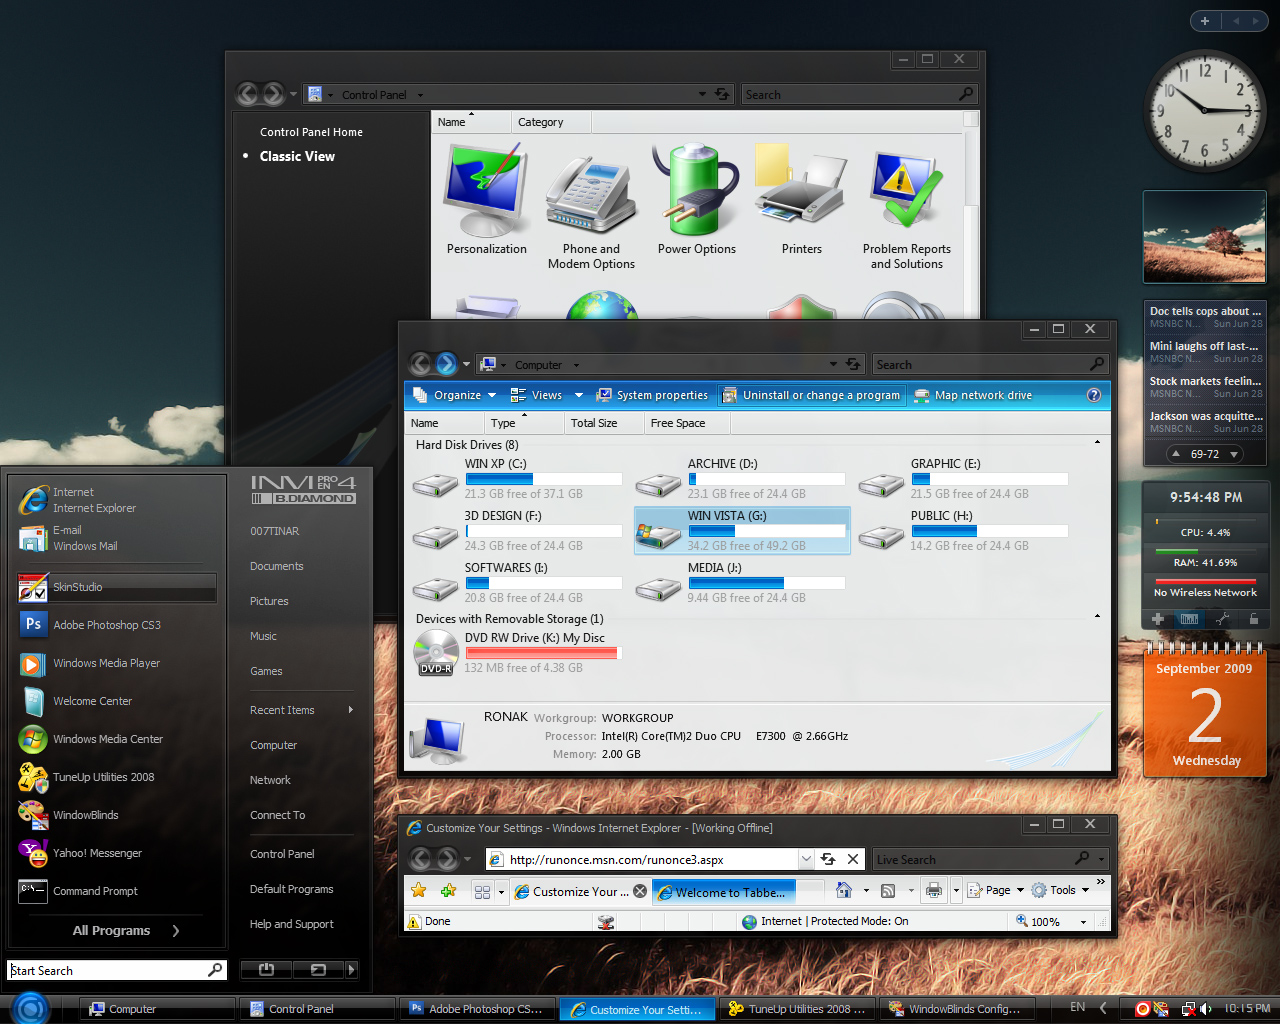Viewport: 1280px width, 1024px height.
Task: Collapse the Hard Disk Drives group
Action: [x=1097, y=443]
